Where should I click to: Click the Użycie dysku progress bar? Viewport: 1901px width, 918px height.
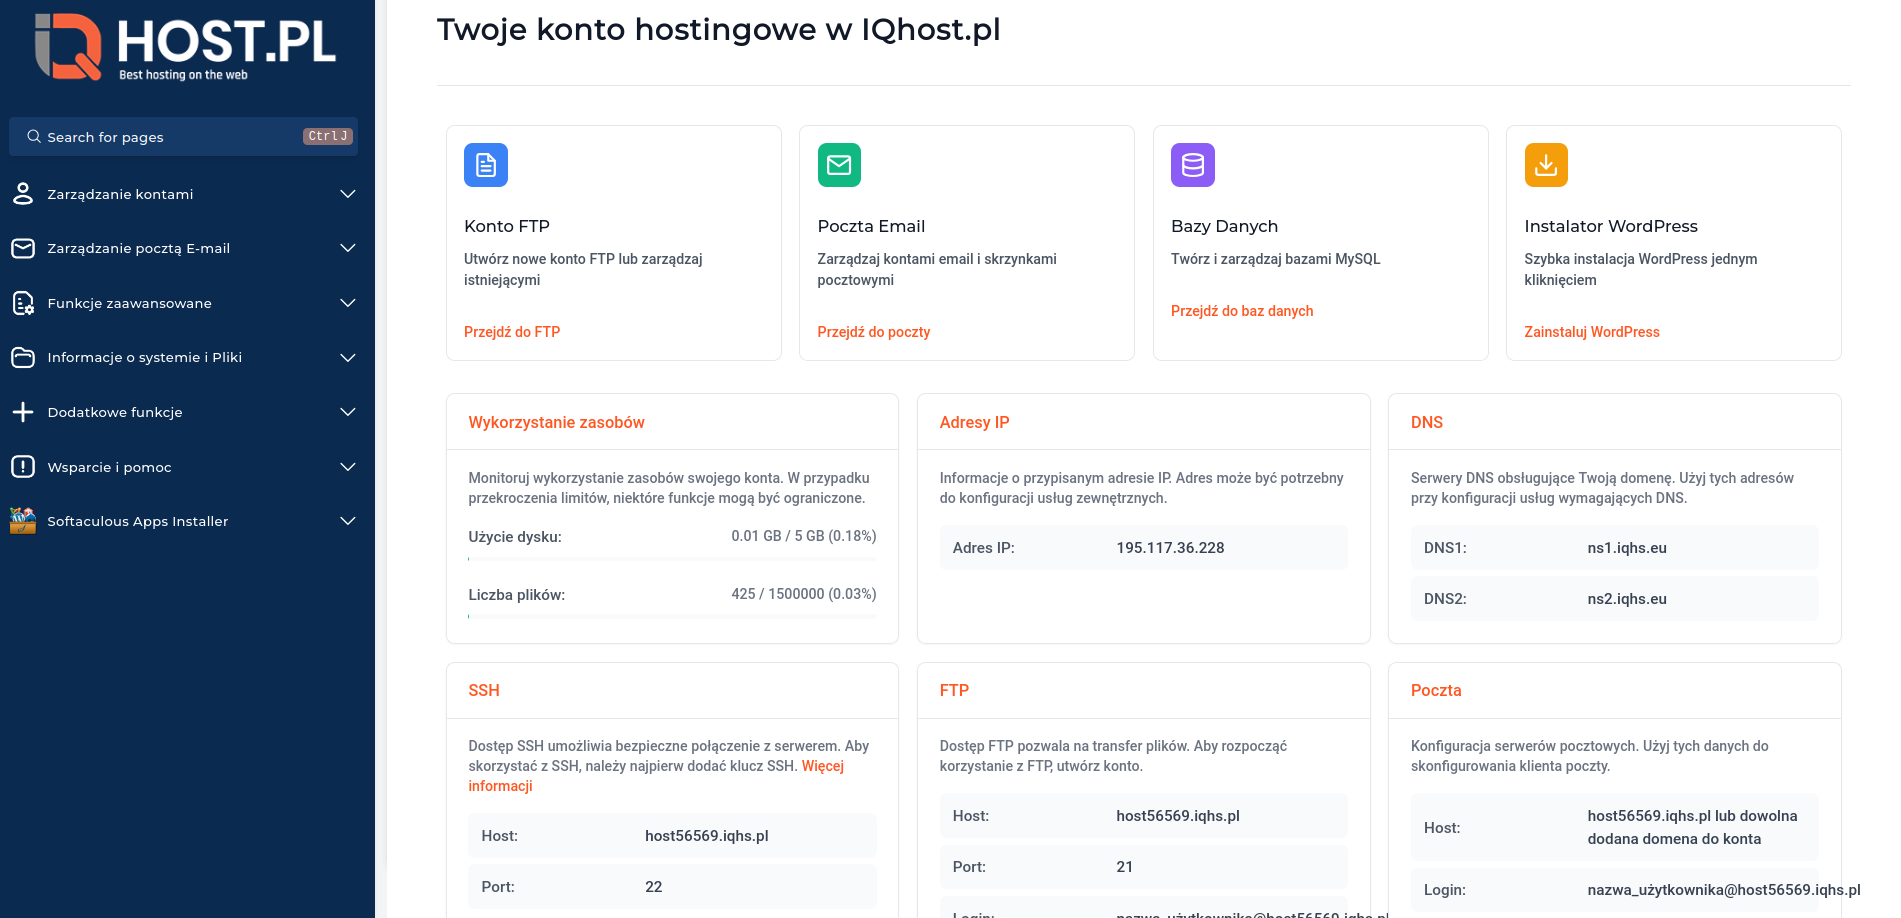pos(672,560)
